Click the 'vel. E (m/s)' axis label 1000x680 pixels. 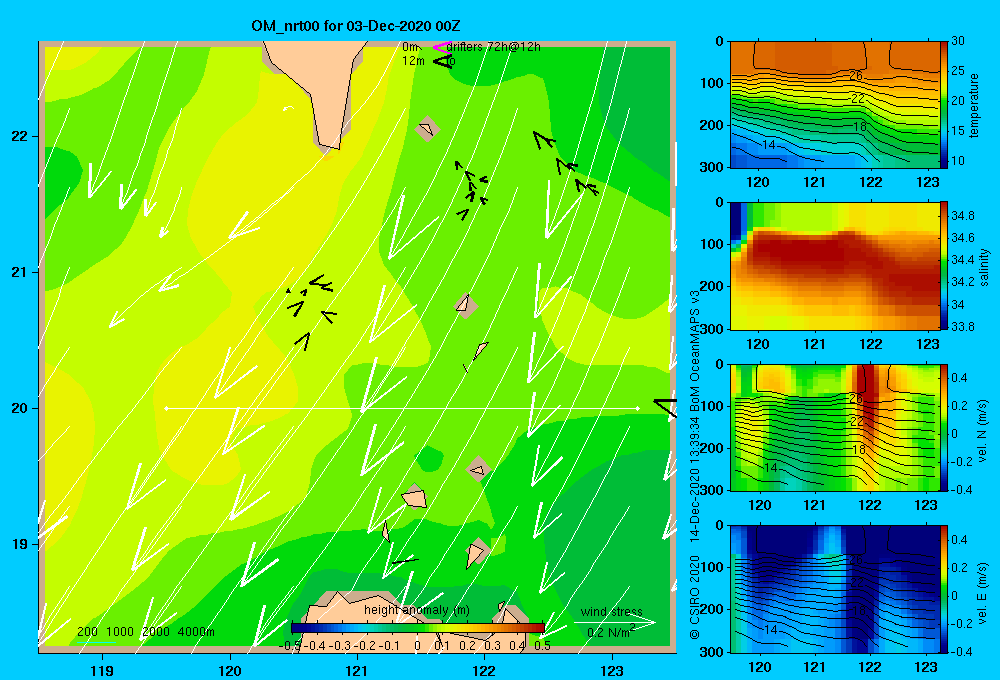tap(983, 591)
